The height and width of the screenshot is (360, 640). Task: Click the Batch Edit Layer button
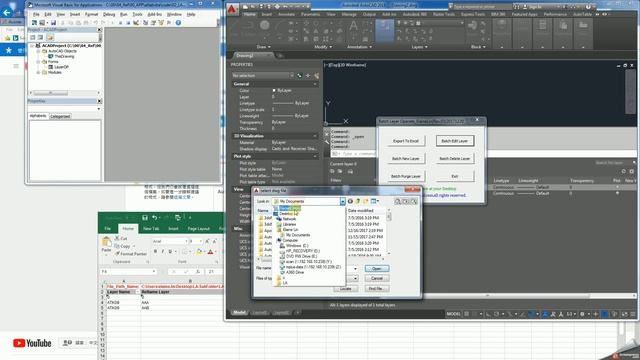[455, 141]
